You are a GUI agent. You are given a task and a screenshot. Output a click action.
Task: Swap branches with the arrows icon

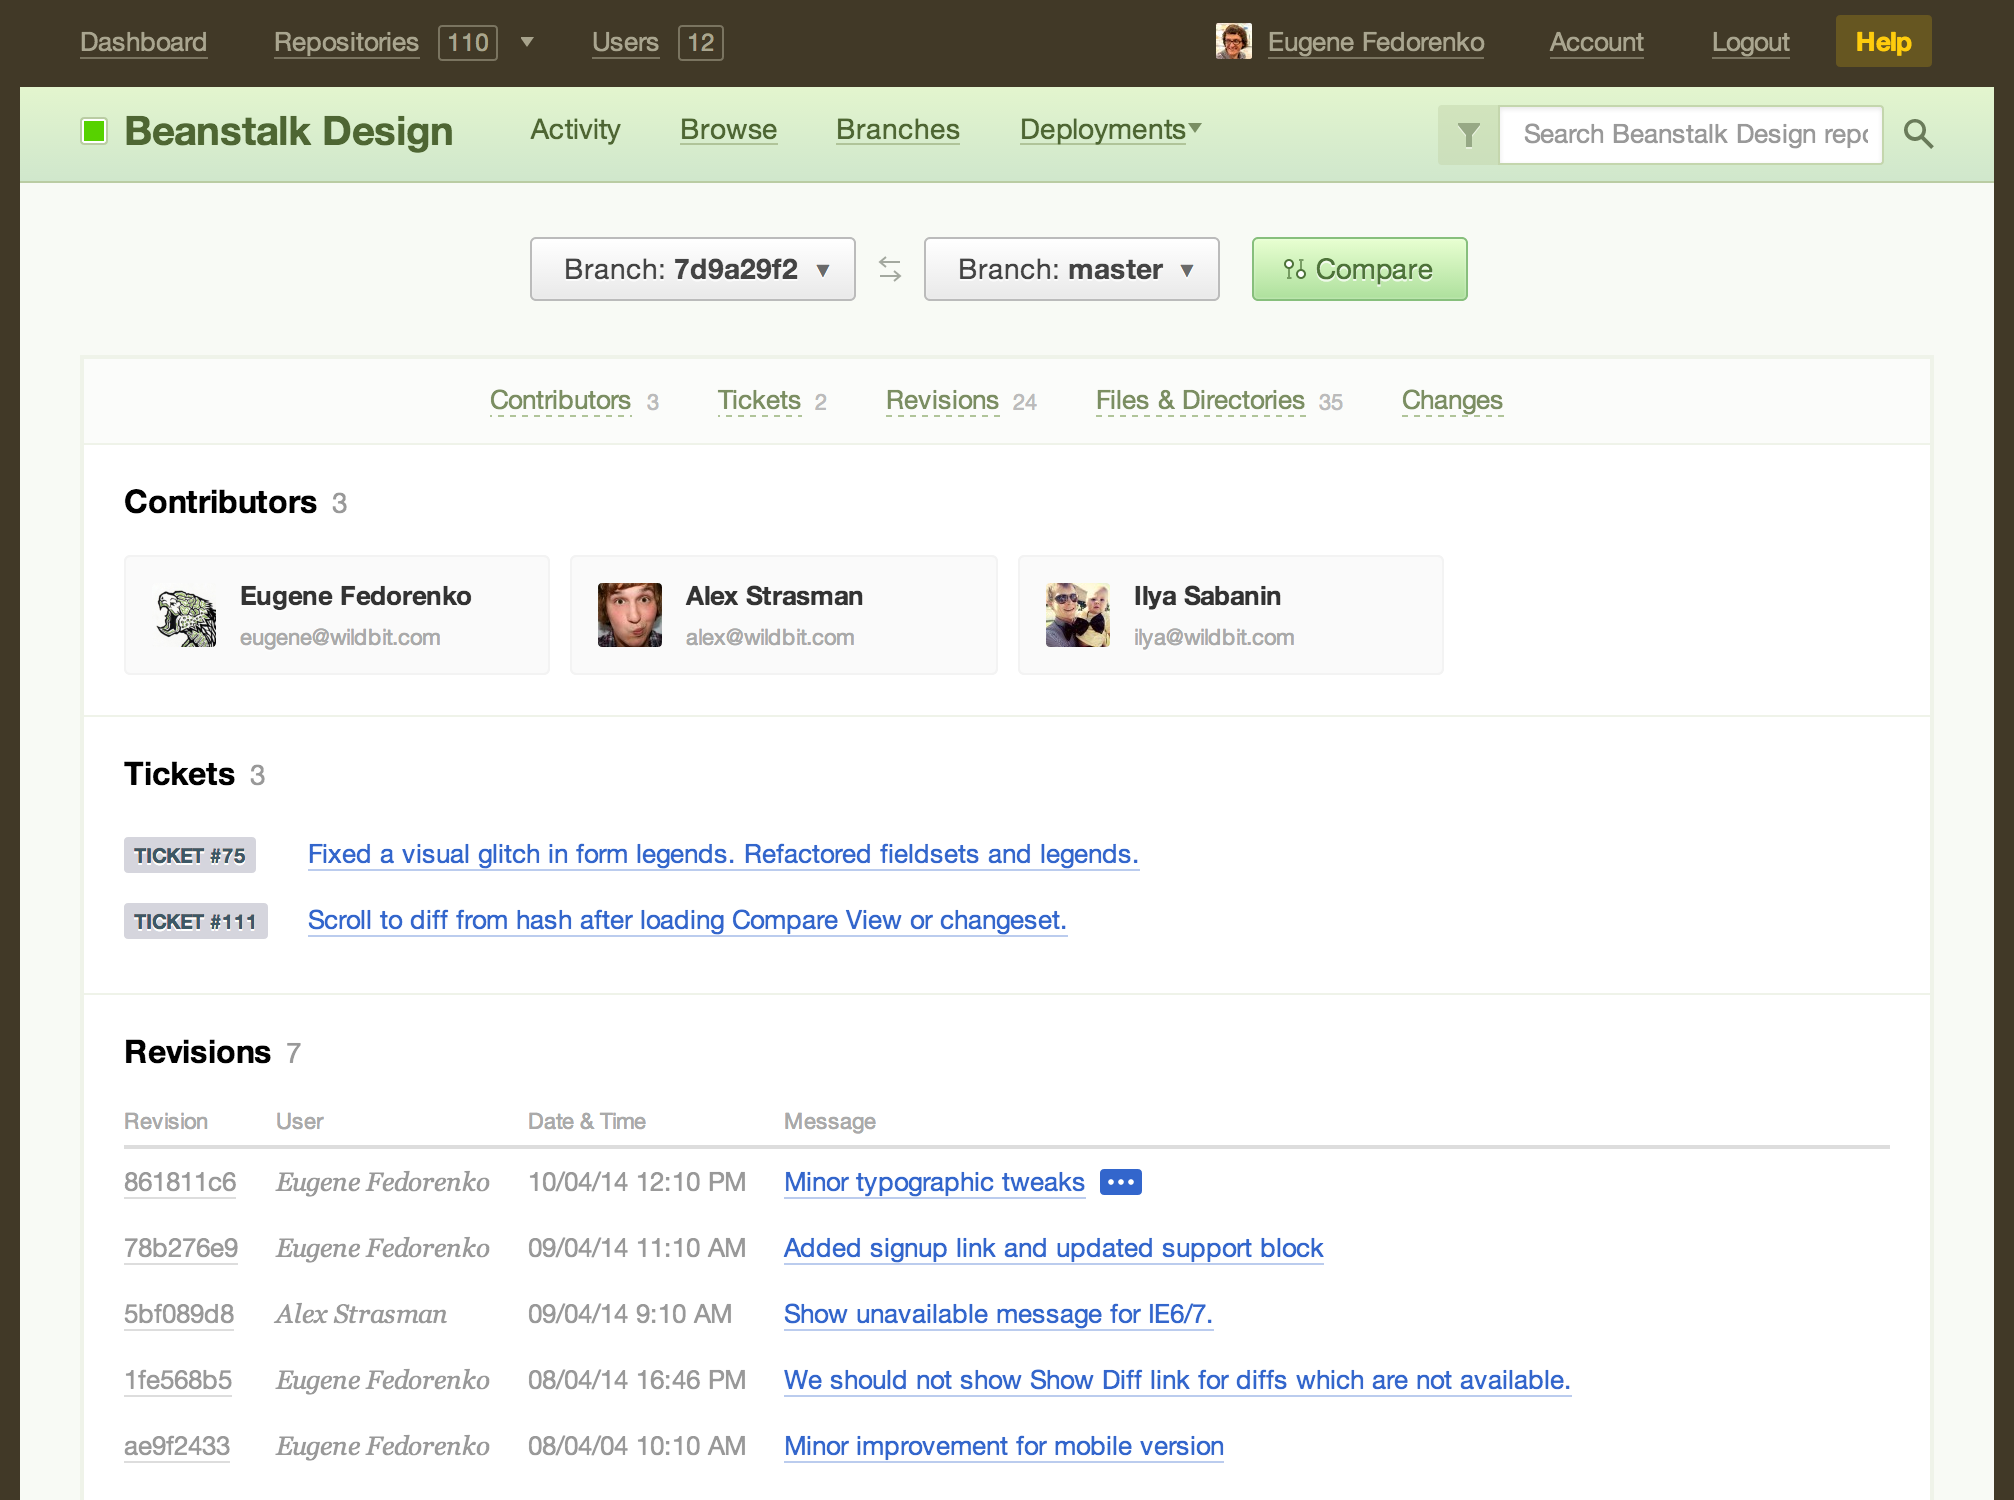coord(890,269)
